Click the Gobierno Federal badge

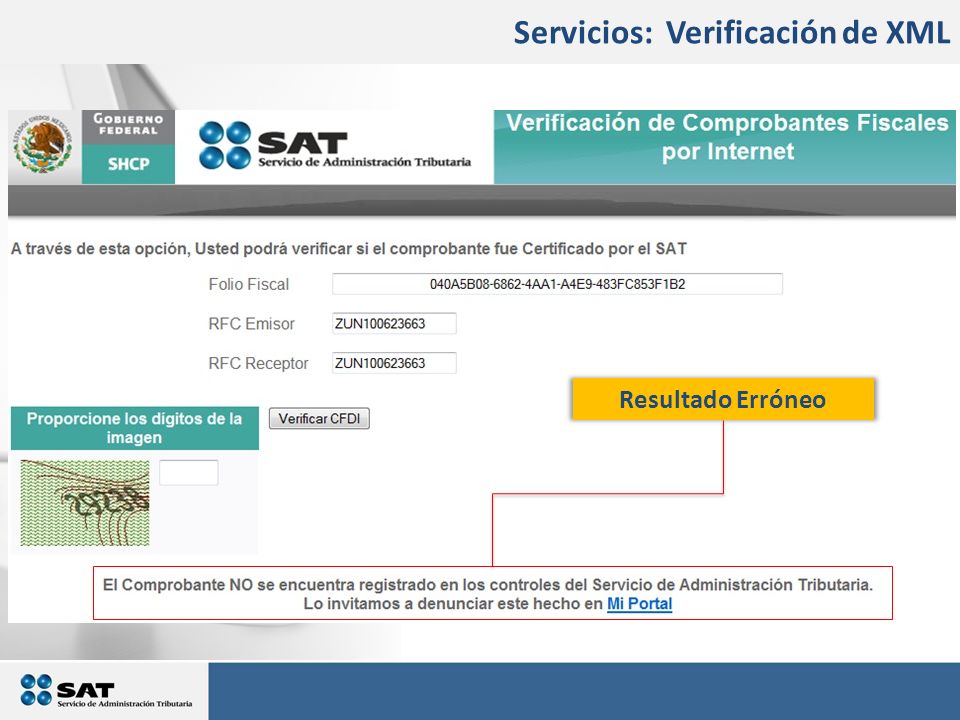tap(129, 127)
